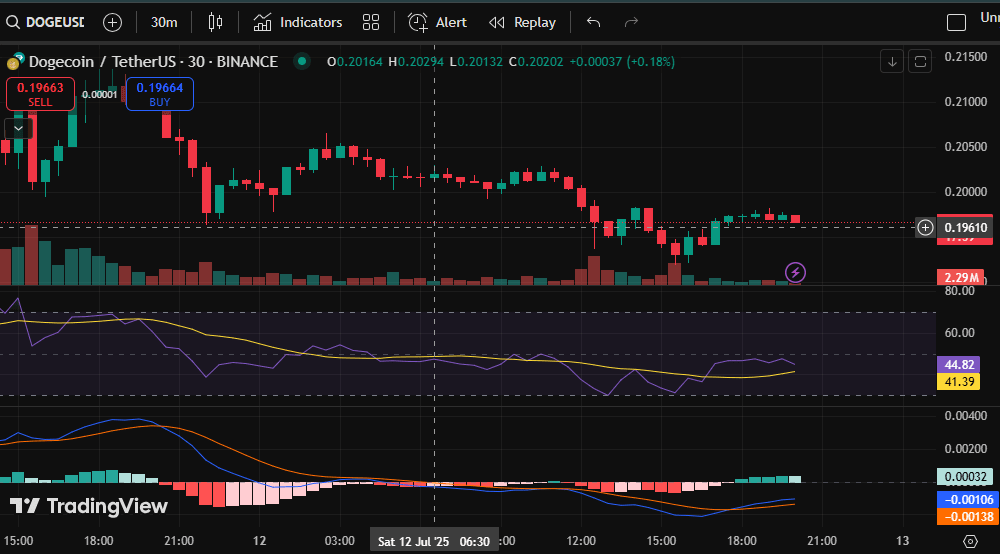1000x554 pixels.
Task: Open the indicator templates grid icon
Action: [x=371, y=22]
